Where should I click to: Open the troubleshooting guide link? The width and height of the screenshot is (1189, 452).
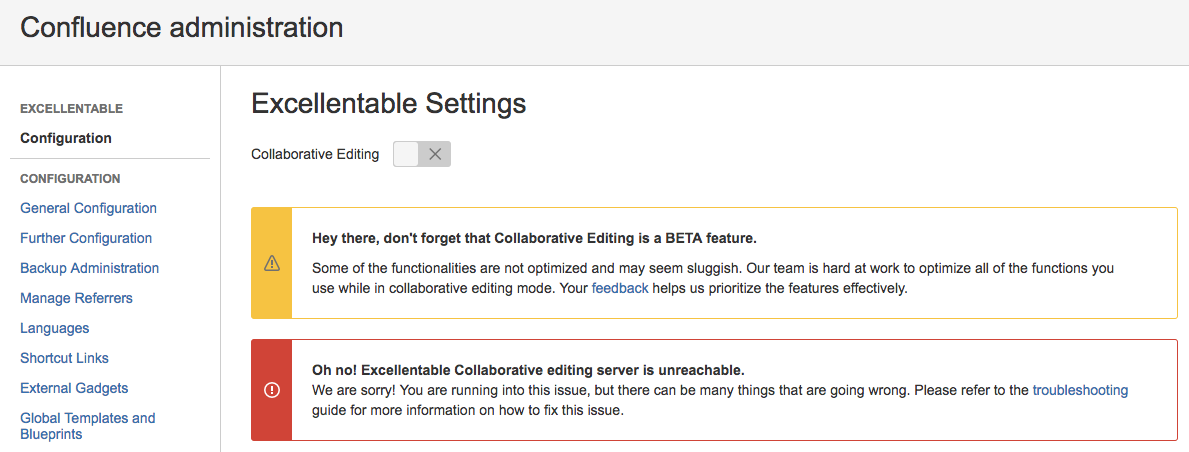coord(1081,391)
